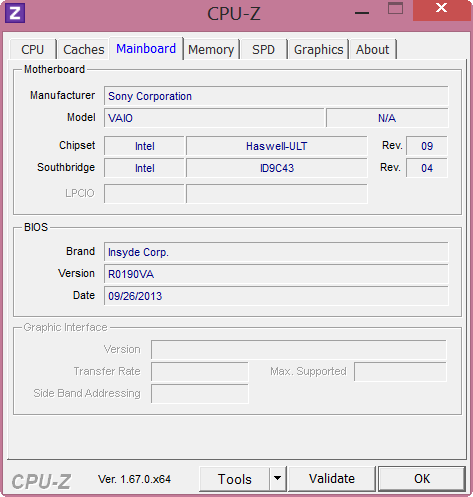Select the Insyde Corp. BIOS brand
473x497 pixels.
coord(276,252)
